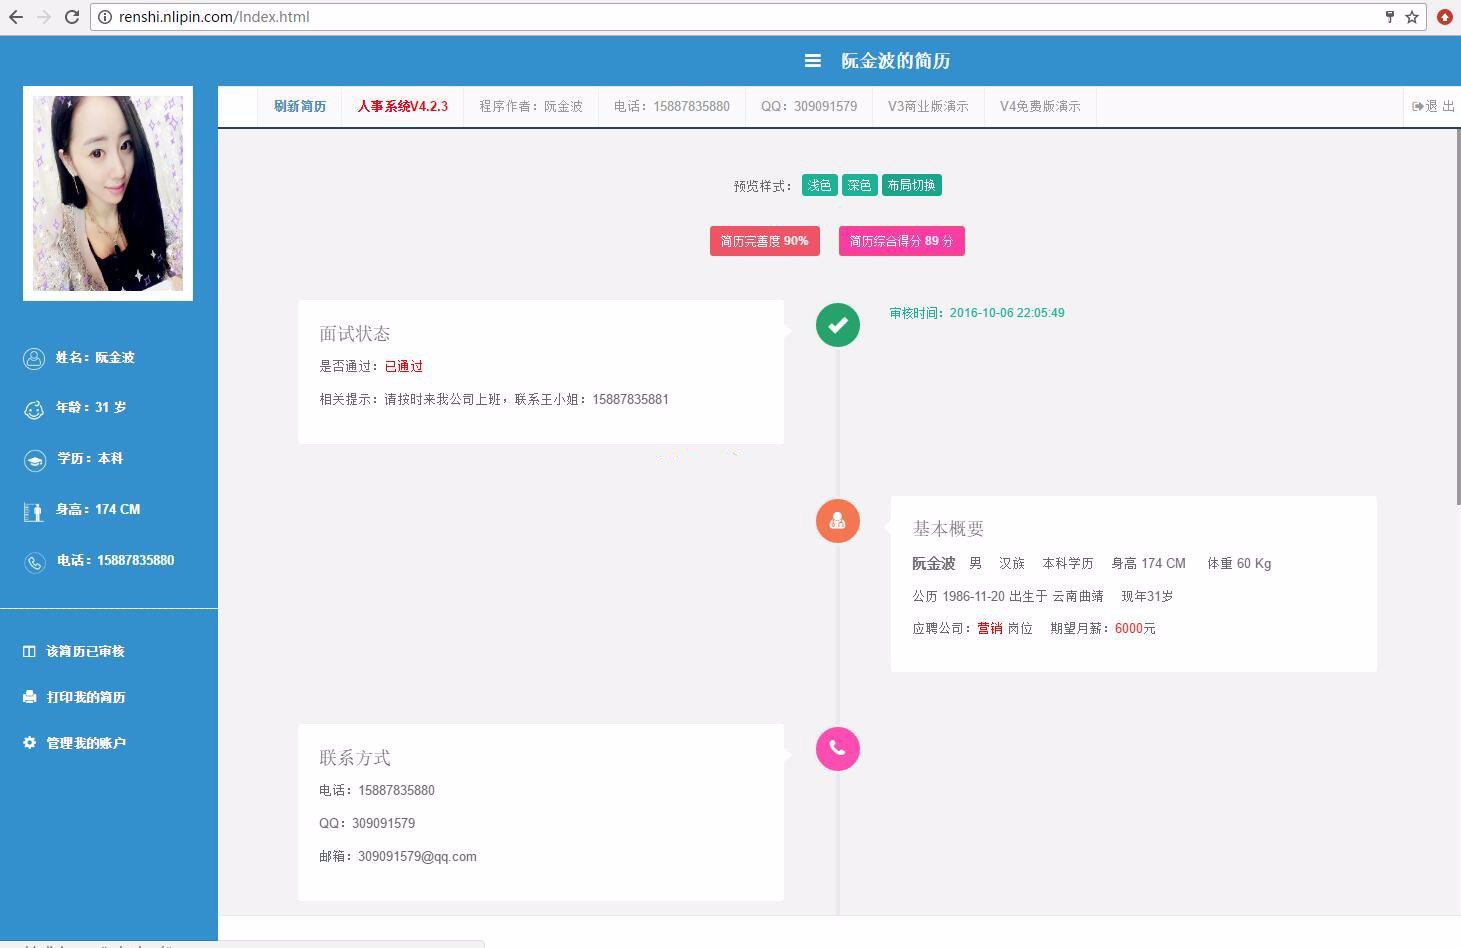1461x948 pixels.
Task: Click 该简历已审核 in the sidebar
Action: point(85,651)
